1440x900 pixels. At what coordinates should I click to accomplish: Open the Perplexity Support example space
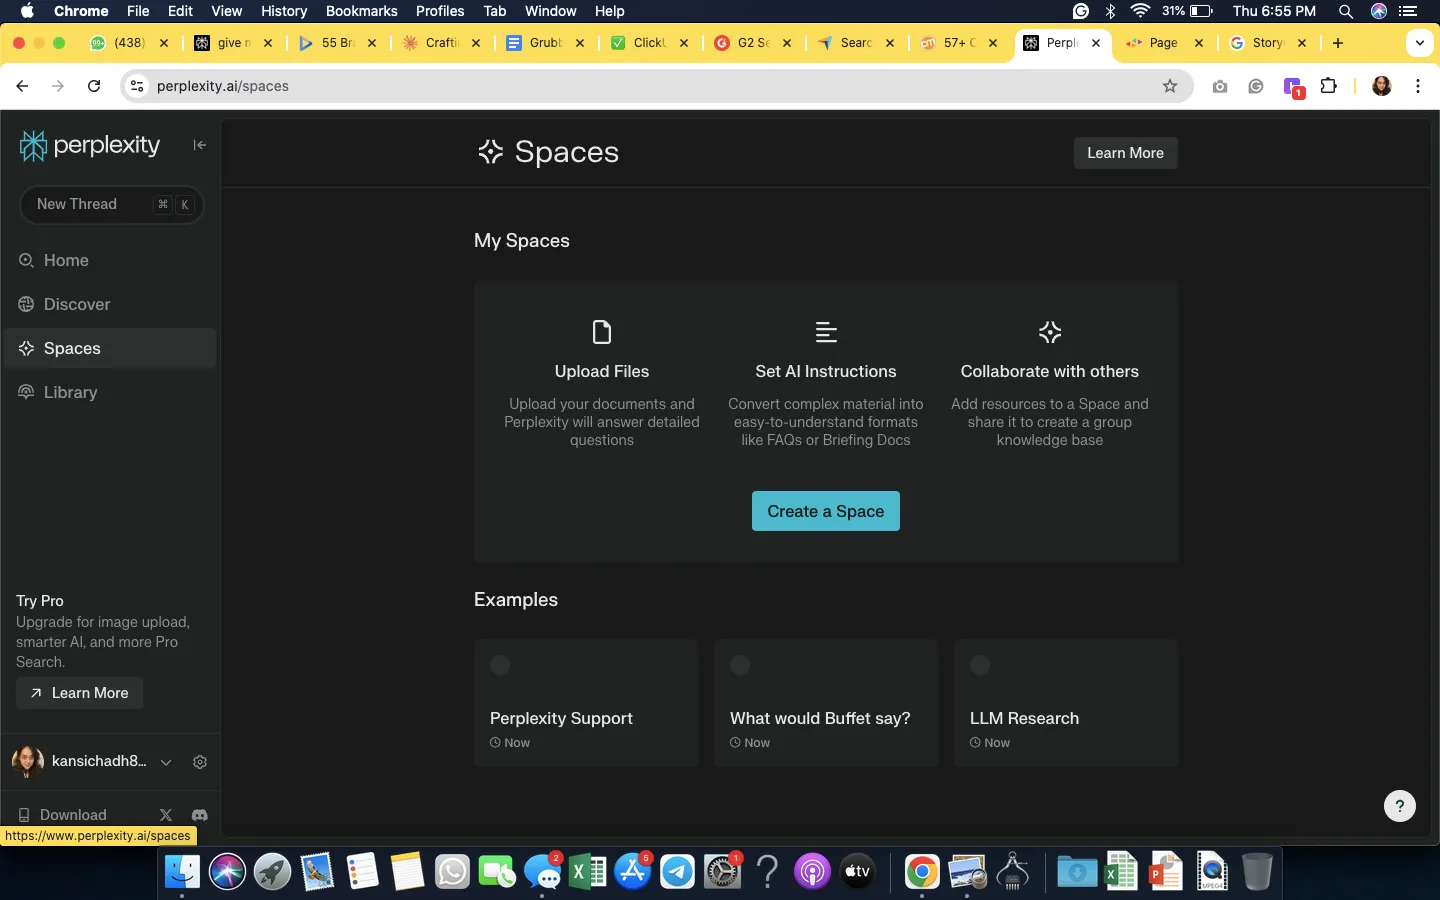pos(586,703)
